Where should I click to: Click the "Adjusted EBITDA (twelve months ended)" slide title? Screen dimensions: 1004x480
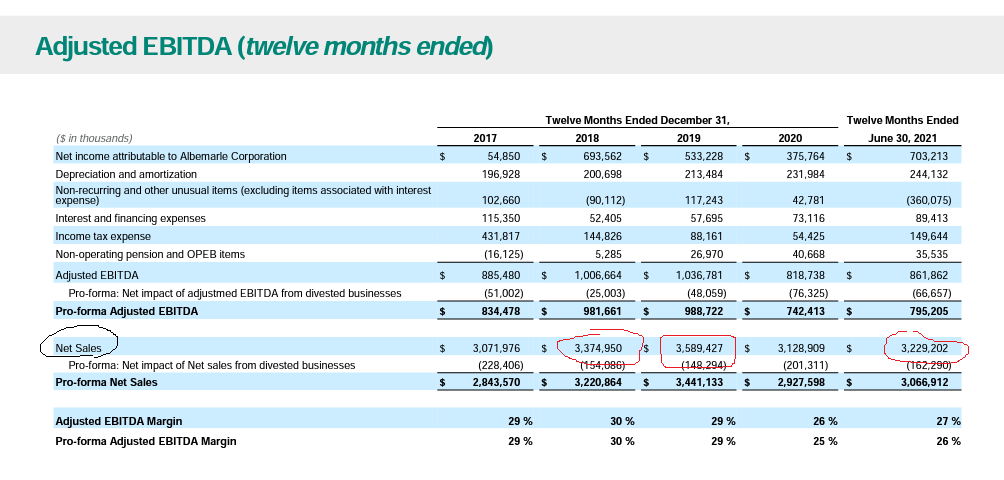click(x=263, y=46)
